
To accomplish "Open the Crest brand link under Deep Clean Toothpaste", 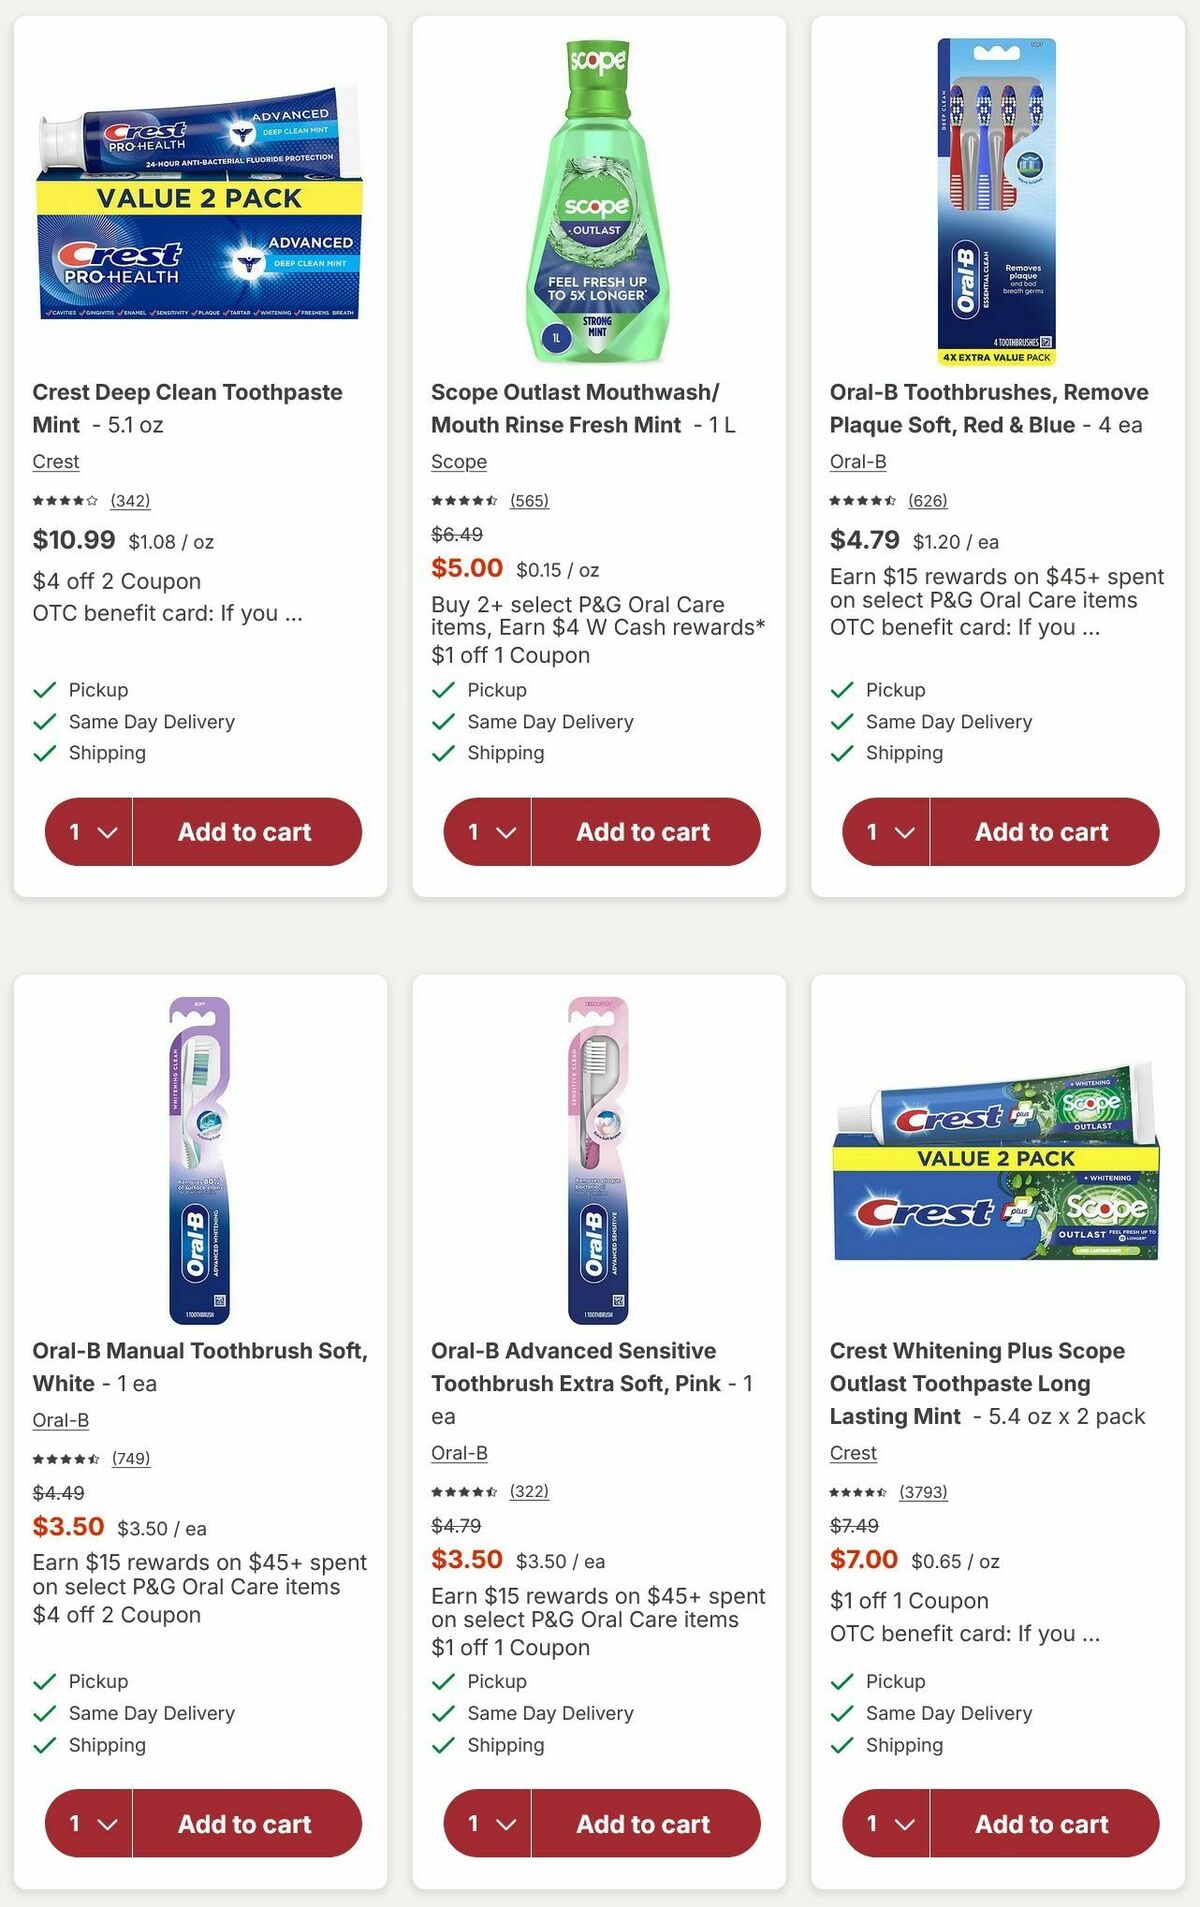I will tap(55, 461).
